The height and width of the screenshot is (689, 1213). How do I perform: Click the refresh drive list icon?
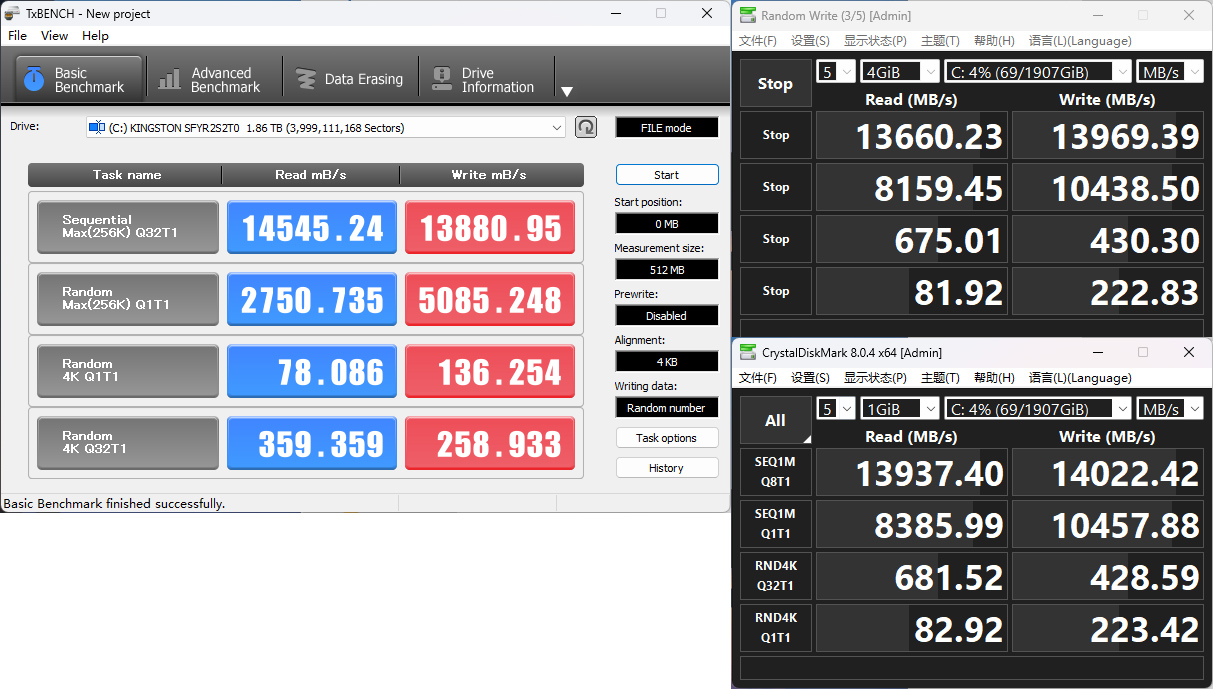586,127
